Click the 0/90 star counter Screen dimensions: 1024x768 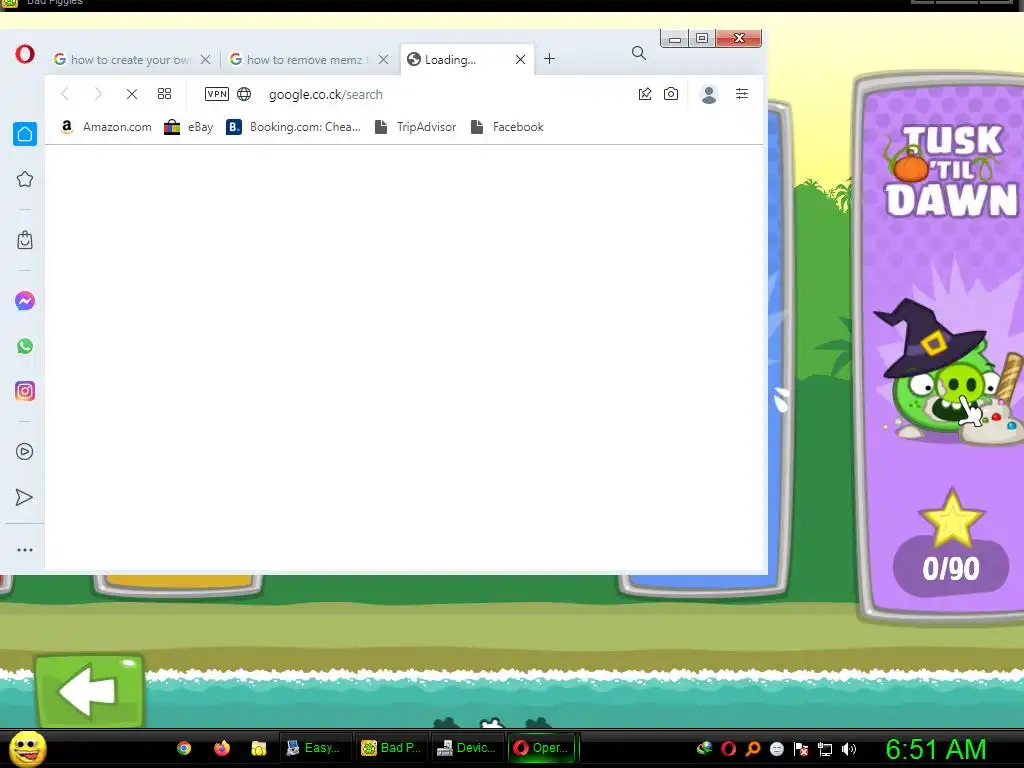[x=951, y=569]
